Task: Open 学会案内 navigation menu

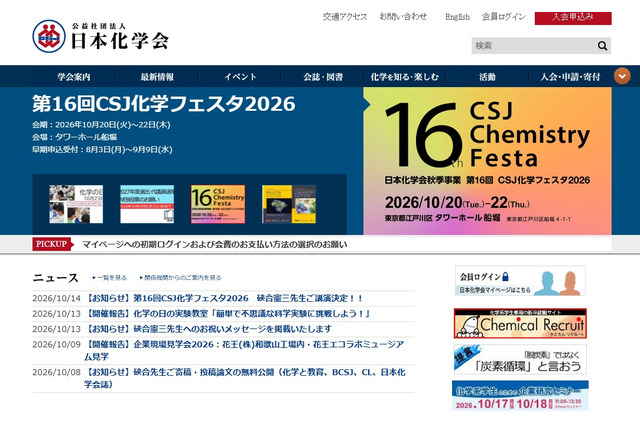Action: click(x=73, y=77)
